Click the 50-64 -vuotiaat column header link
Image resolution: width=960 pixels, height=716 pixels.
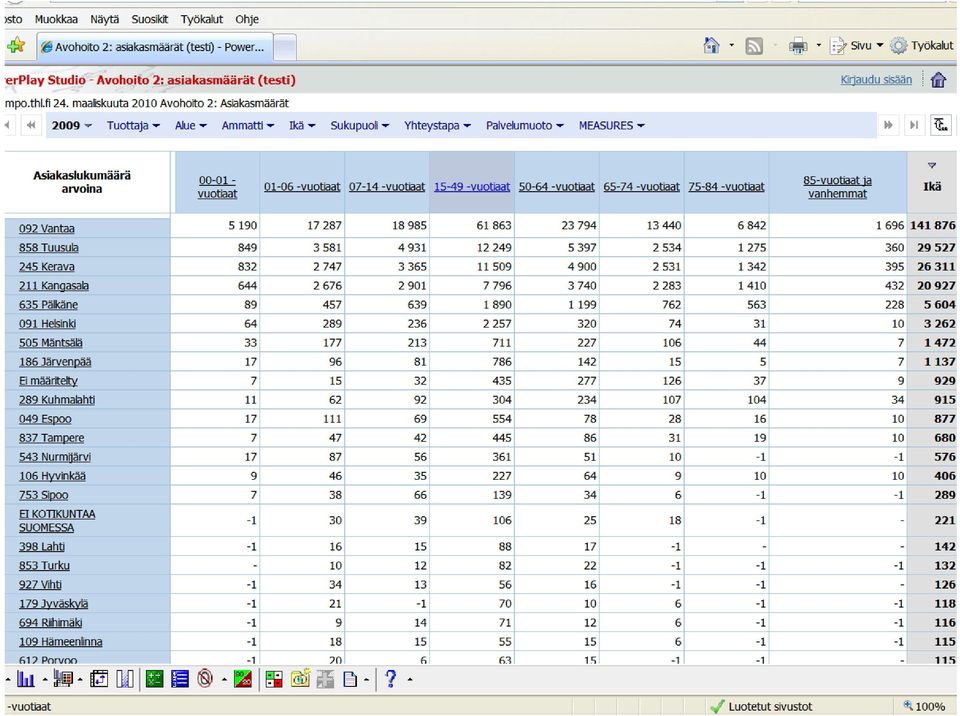(x=557, y=187)
